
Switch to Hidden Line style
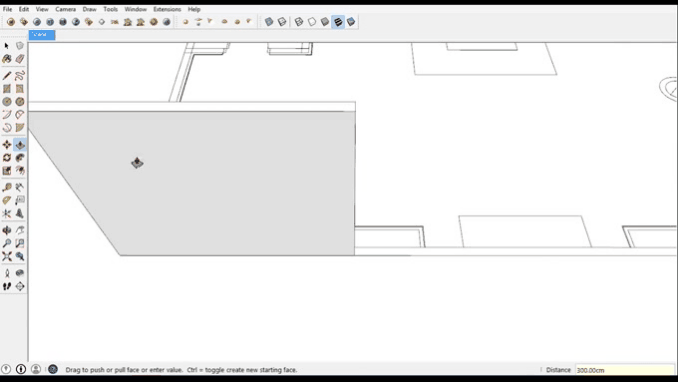click(312, 22)
